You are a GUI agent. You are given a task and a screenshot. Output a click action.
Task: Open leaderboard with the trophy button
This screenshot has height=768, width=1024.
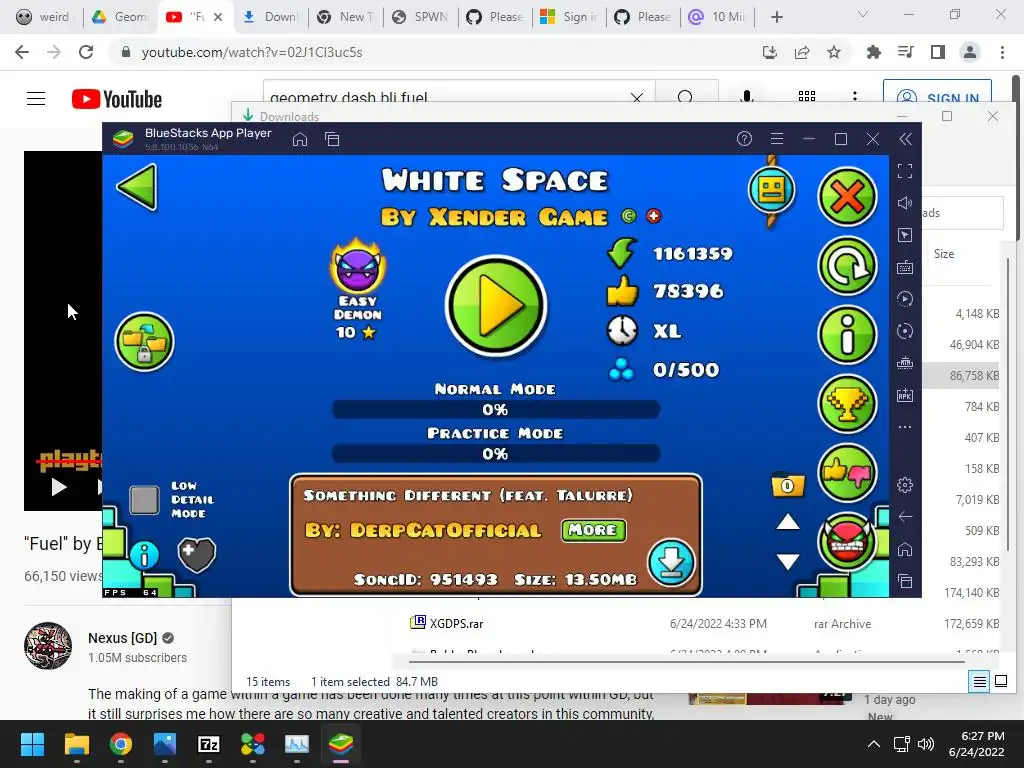847,404
